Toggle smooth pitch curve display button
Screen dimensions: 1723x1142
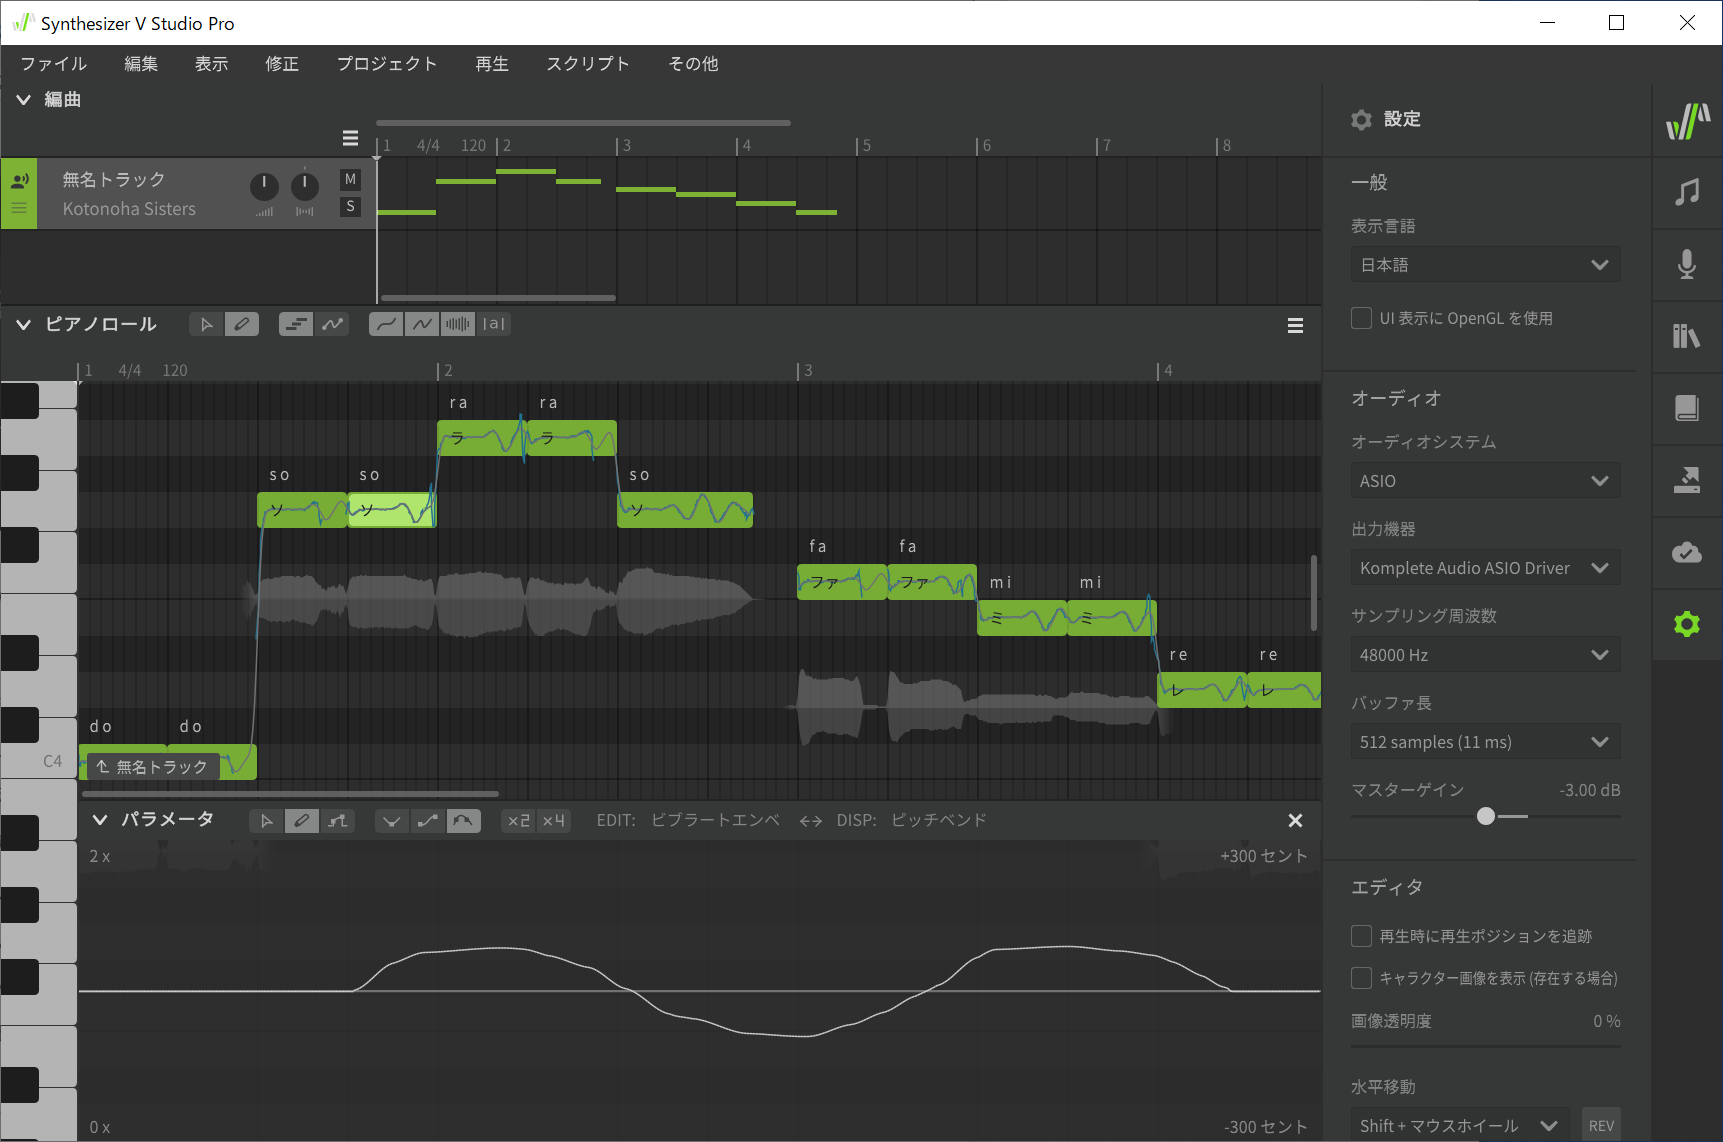pyautogui.click(x=386, y=324)
